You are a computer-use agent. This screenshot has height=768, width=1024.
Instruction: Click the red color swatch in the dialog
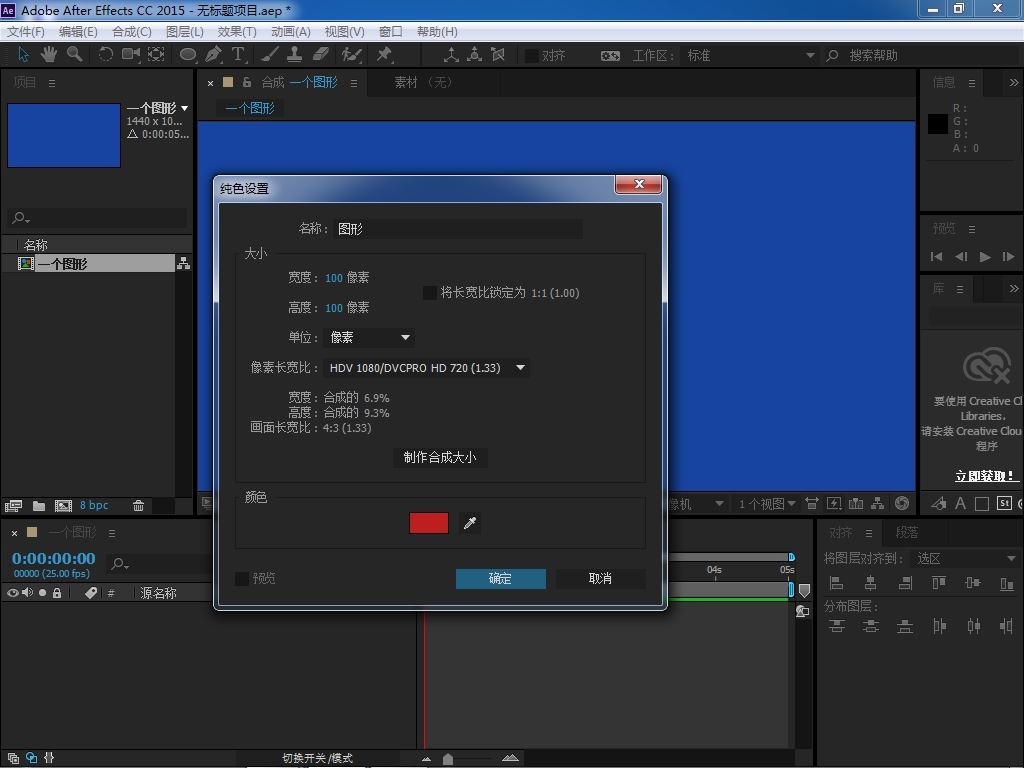pyautogui.click(x=429, y=523)
